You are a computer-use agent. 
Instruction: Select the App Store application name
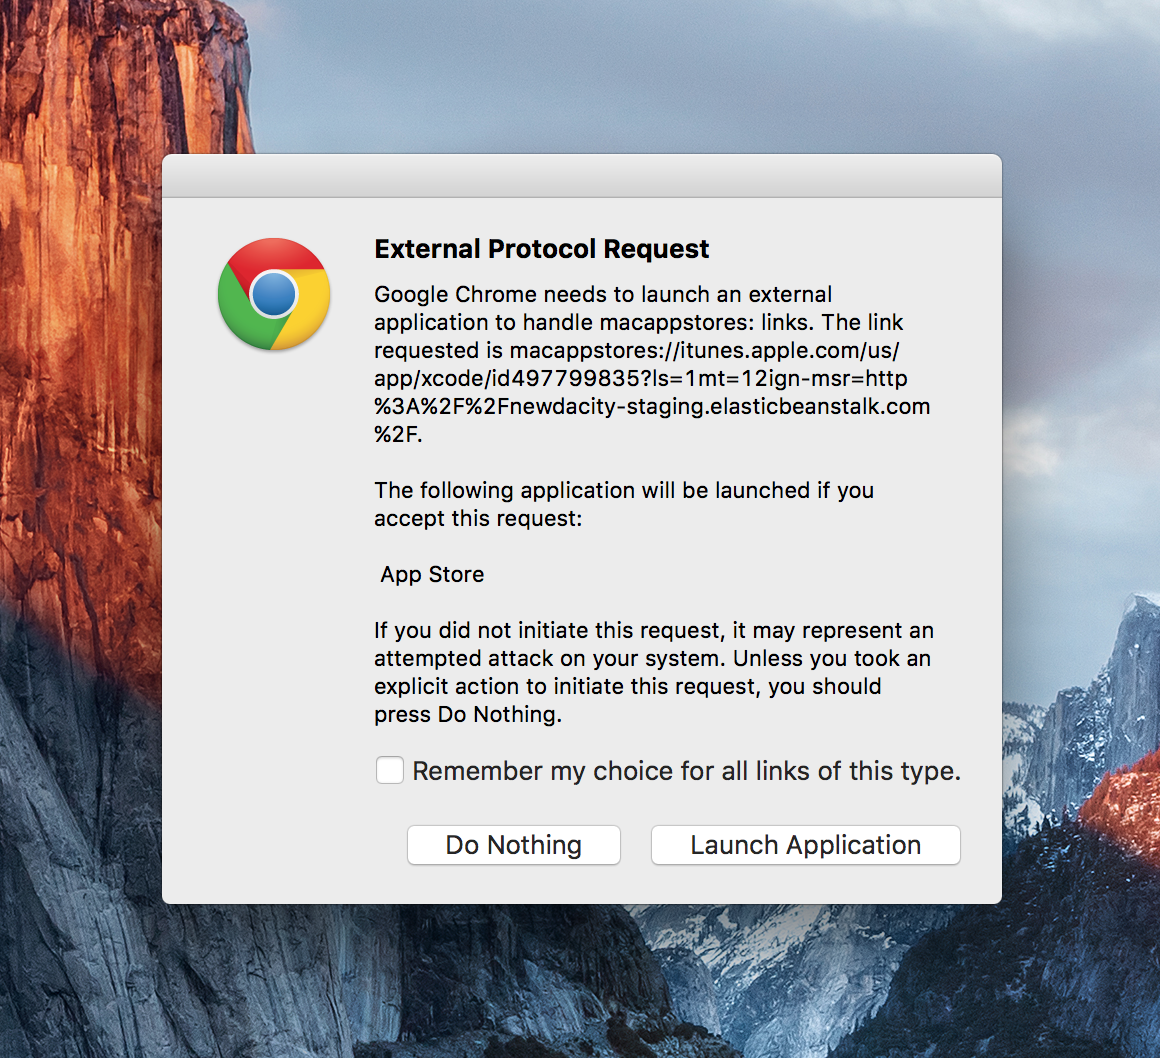pyautogui.click(x=432, y=574)
